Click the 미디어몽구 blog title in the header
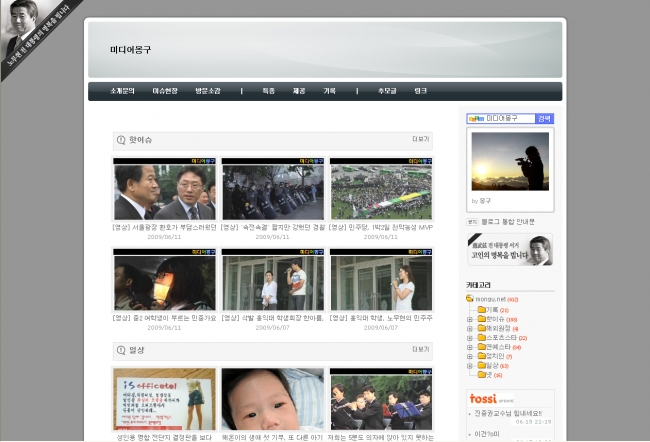 coord(131,50)
